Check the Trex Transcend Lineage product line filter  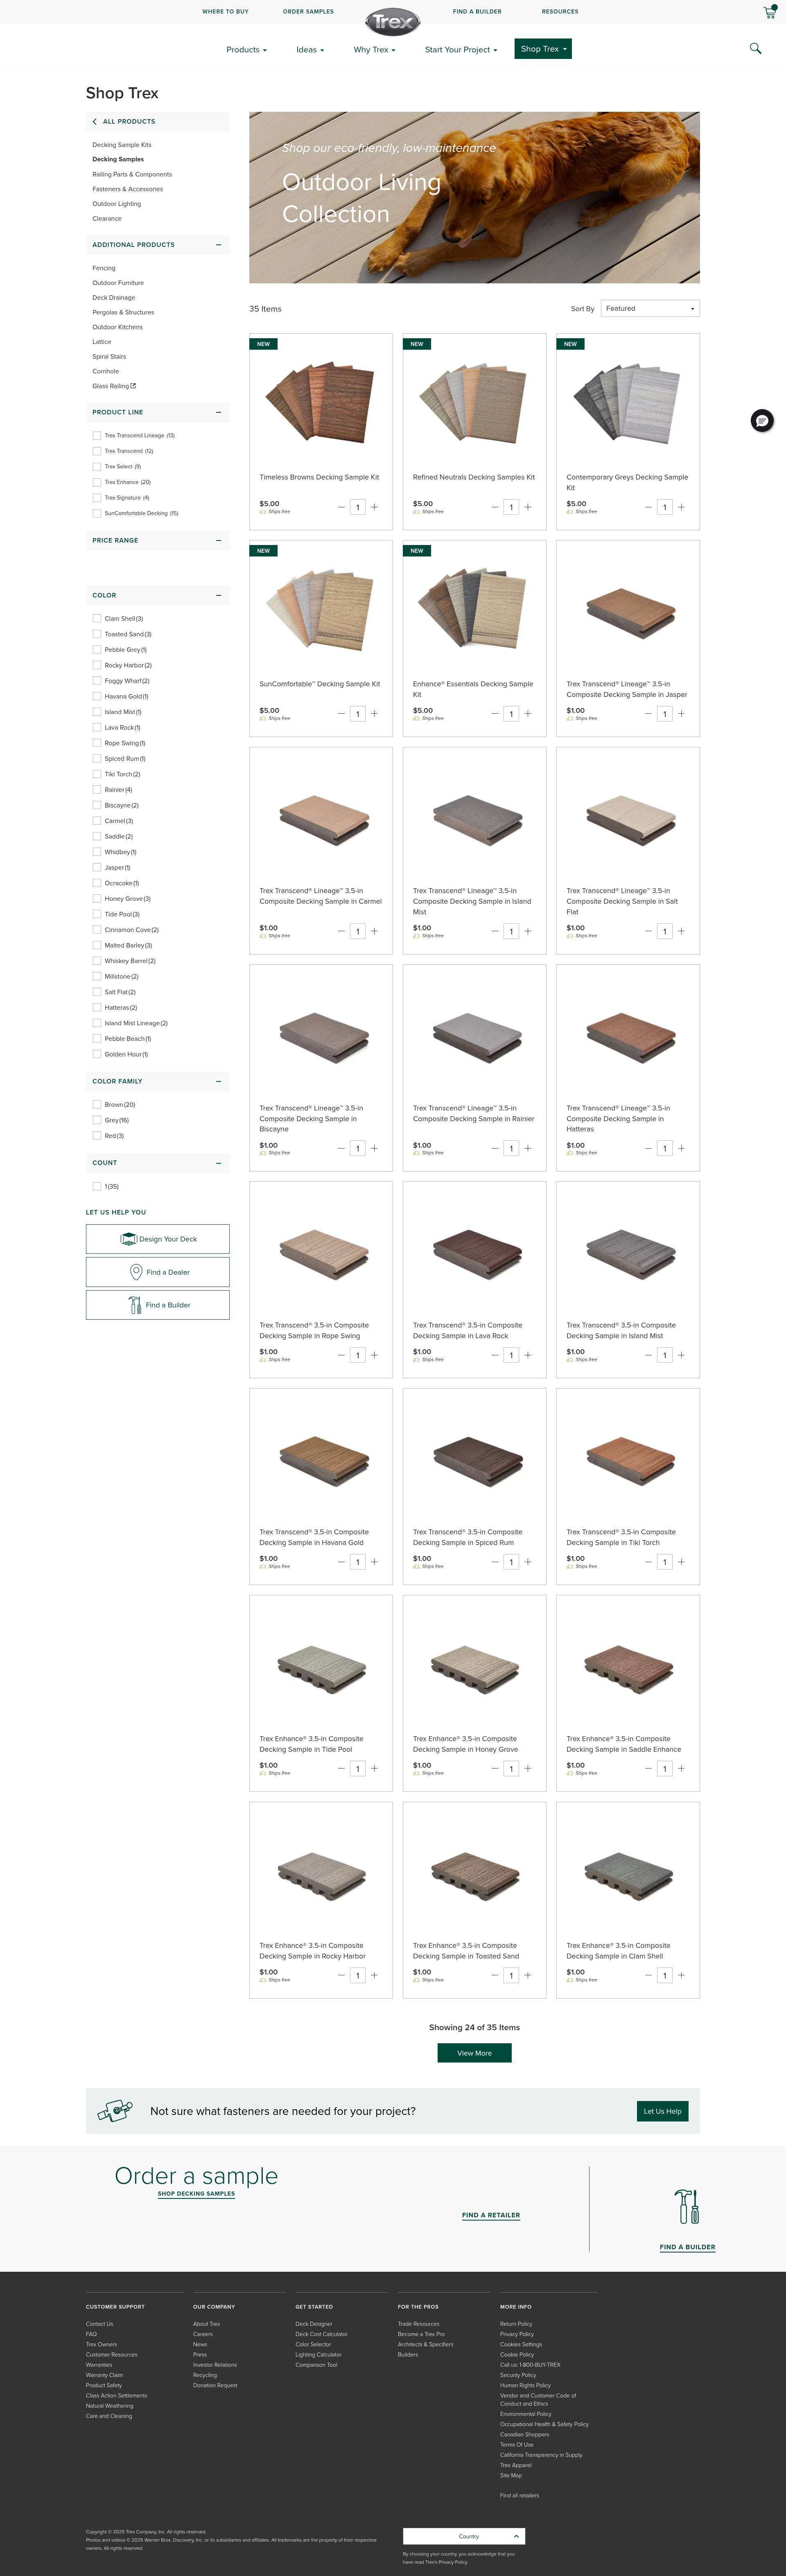(x=97, y=436)
